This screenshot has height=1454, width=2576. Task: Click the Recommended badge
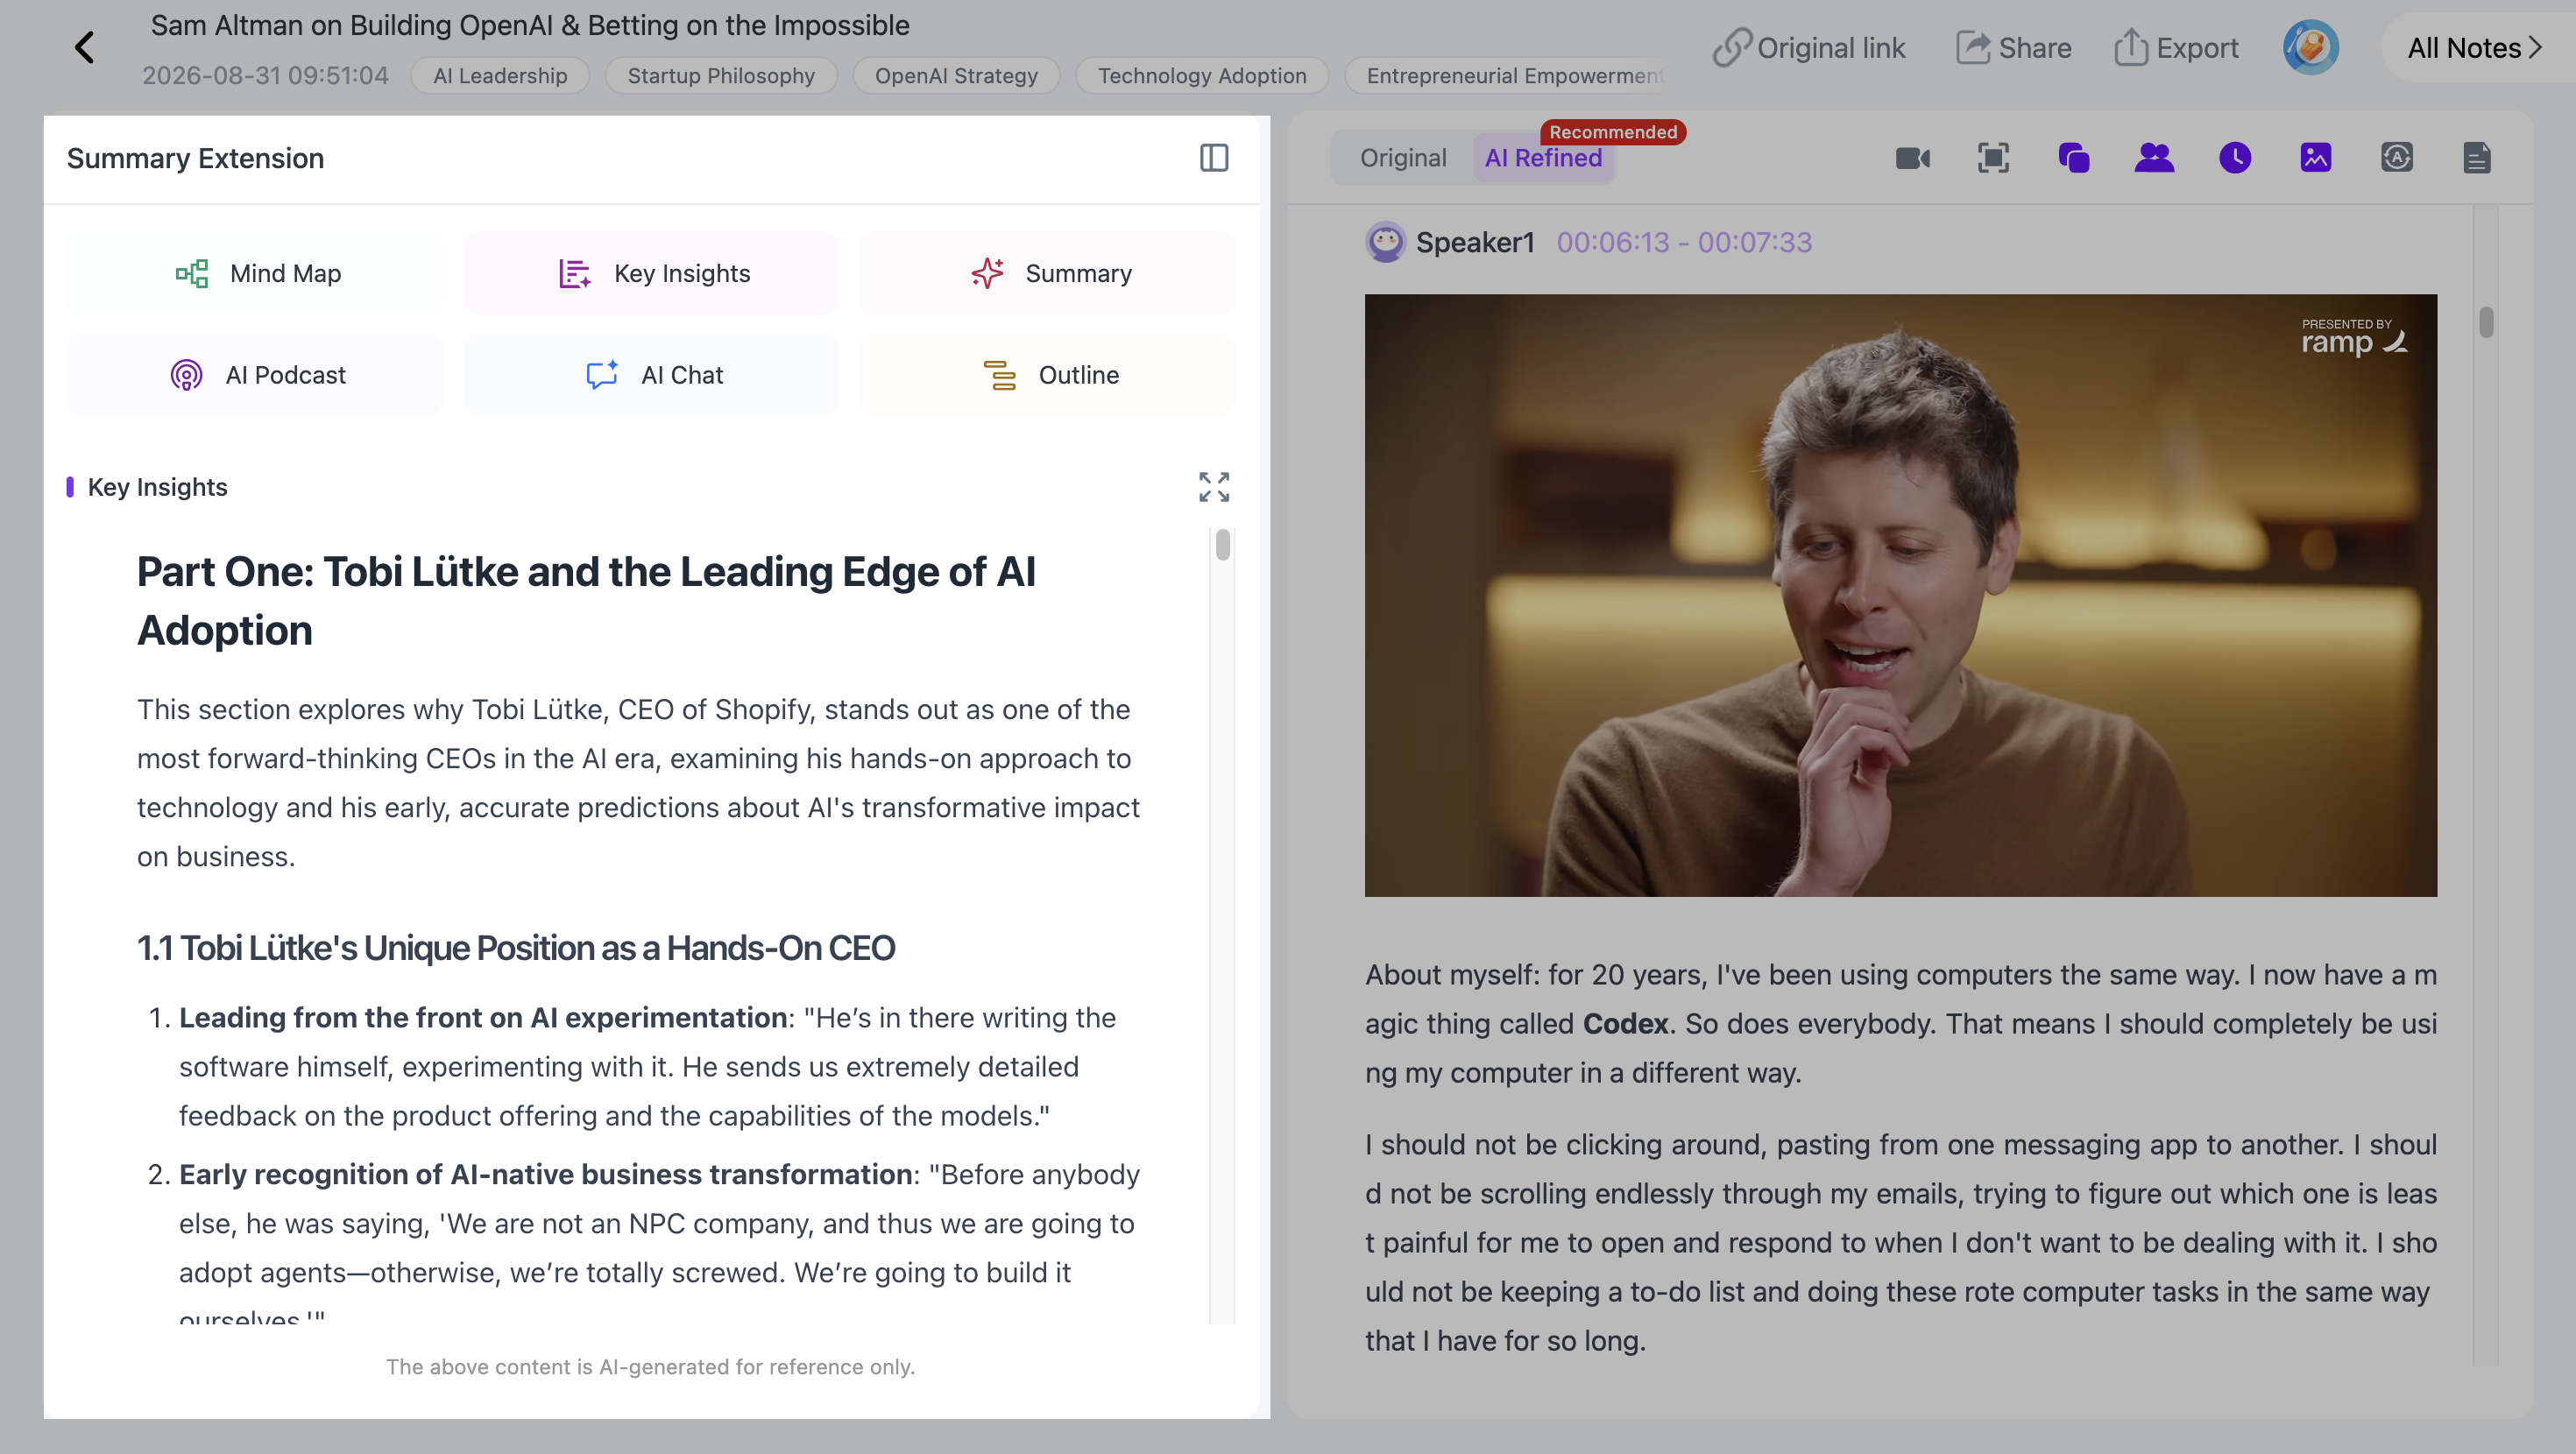pos(1613,132)
